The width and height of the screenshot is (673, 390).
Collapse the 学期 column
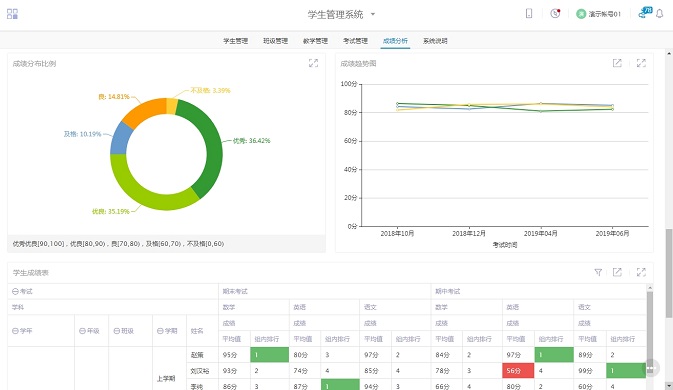pyautogui.click(x=160, y=331)
